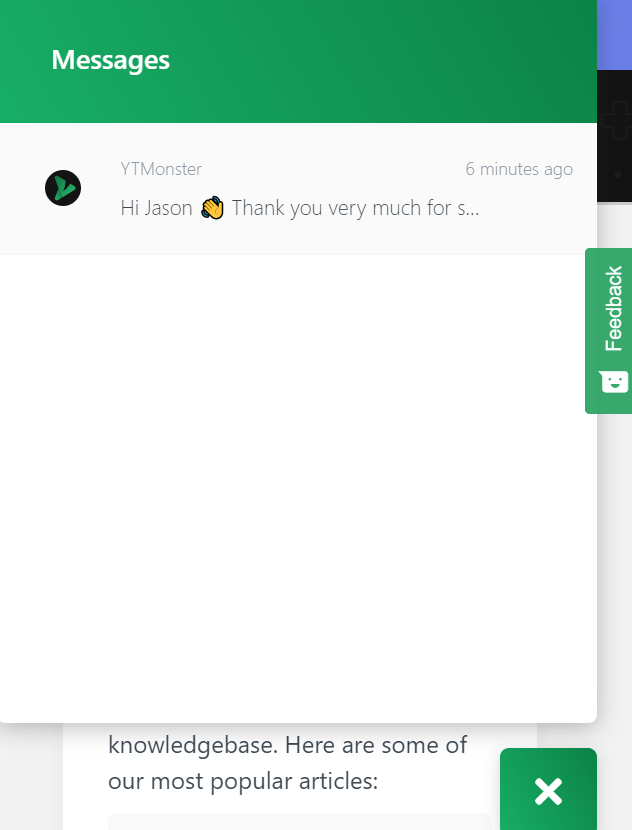Click the "6 minutes ago" timestamp

pyautogui.click(x=519, y=169)
